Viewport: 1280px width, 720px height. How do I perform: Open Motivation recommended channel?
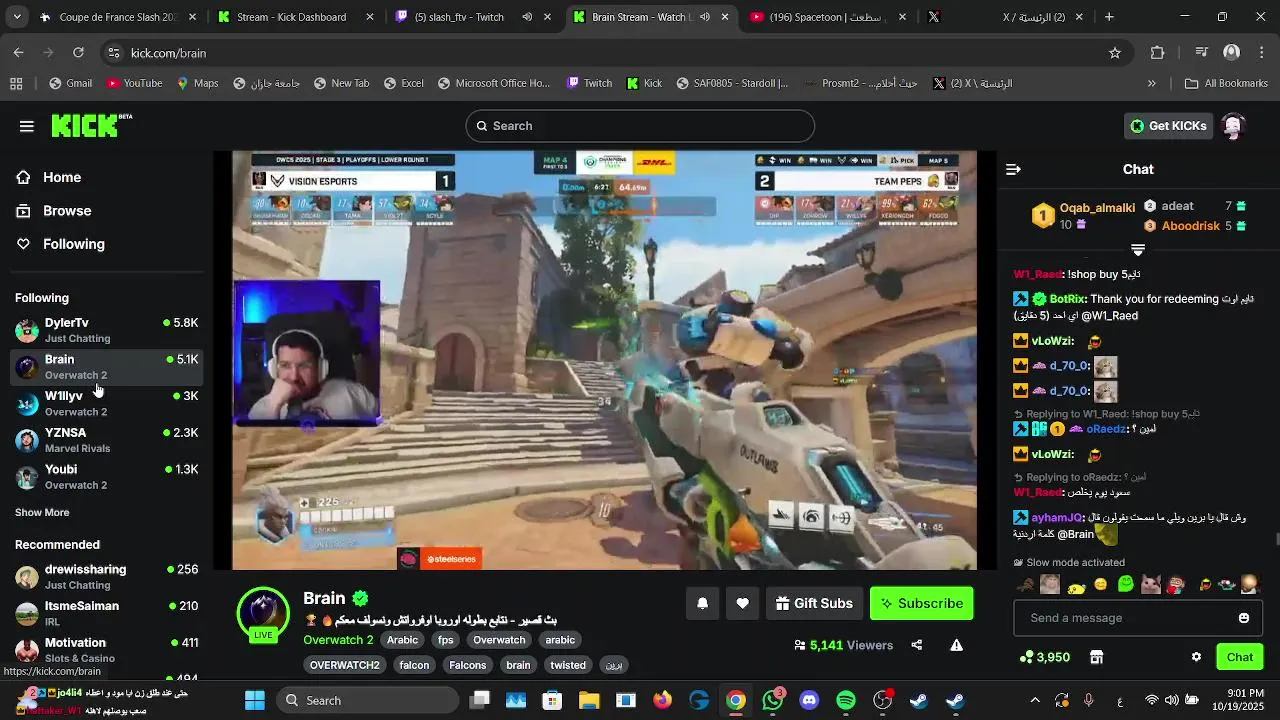tap(106, 650)
